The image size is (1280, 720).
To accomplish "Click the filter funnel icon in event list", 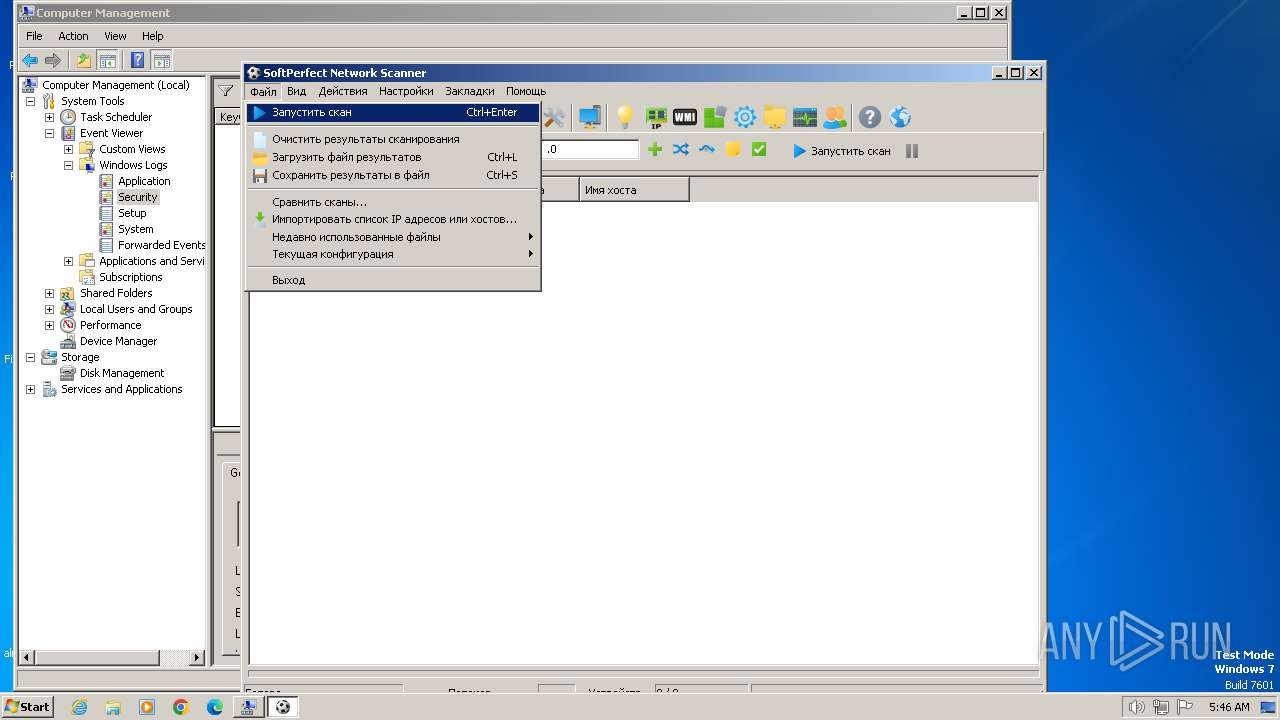I will [x=227, y=91].
